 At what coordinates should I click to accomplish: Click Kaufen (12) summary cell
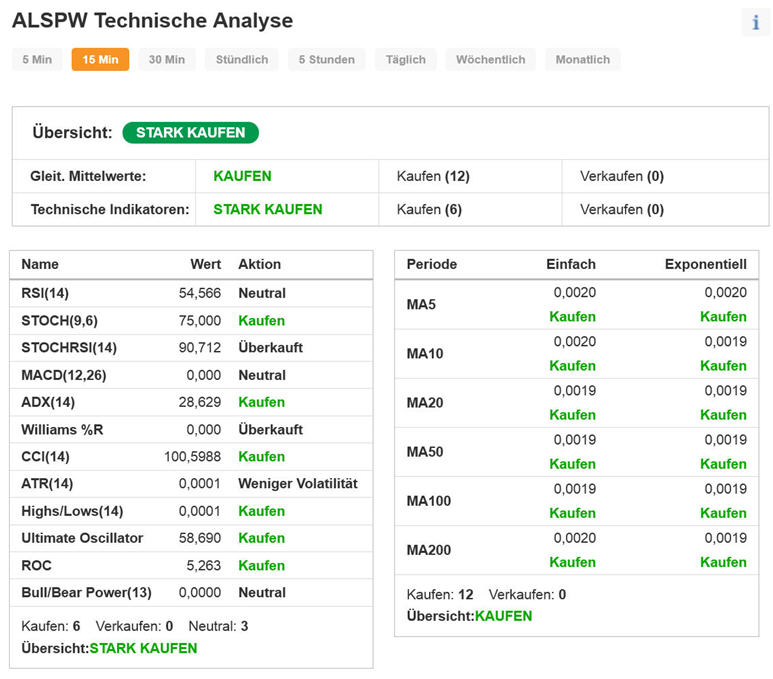[x=433, y=176]
